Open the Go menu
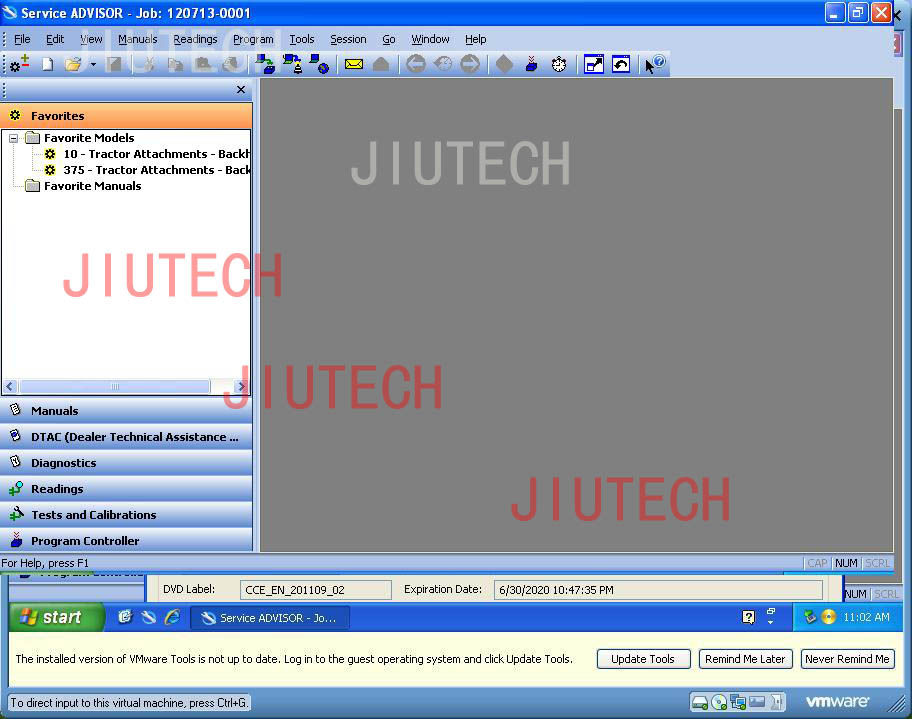The image size is (912, 719). pos(389,39)
